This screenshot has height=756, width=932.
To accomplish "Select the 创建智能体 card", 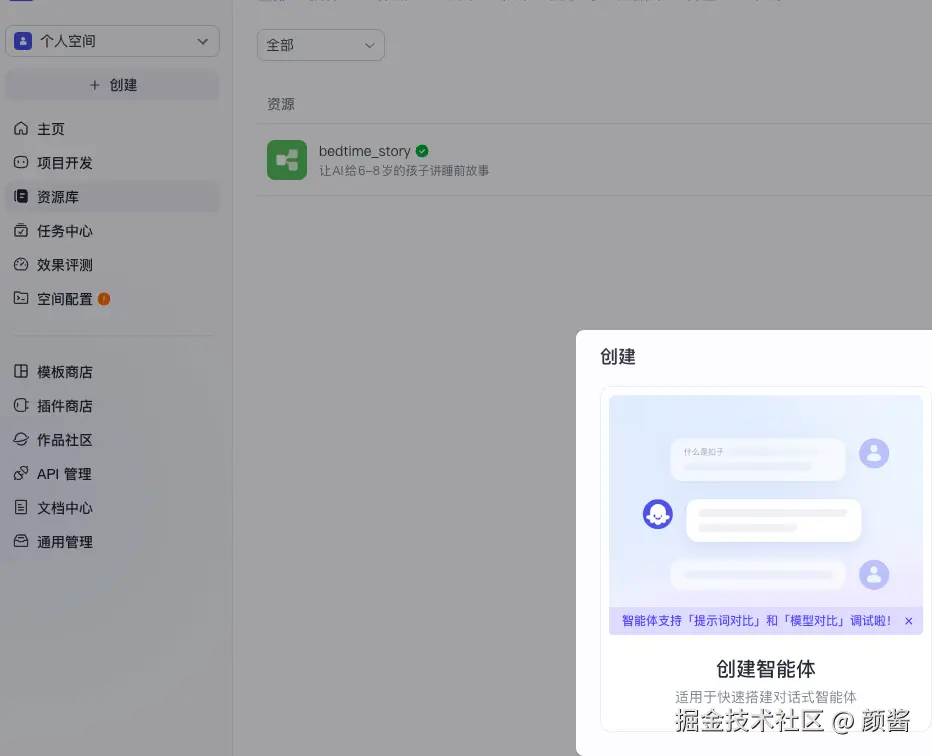I will pos(766,559).
